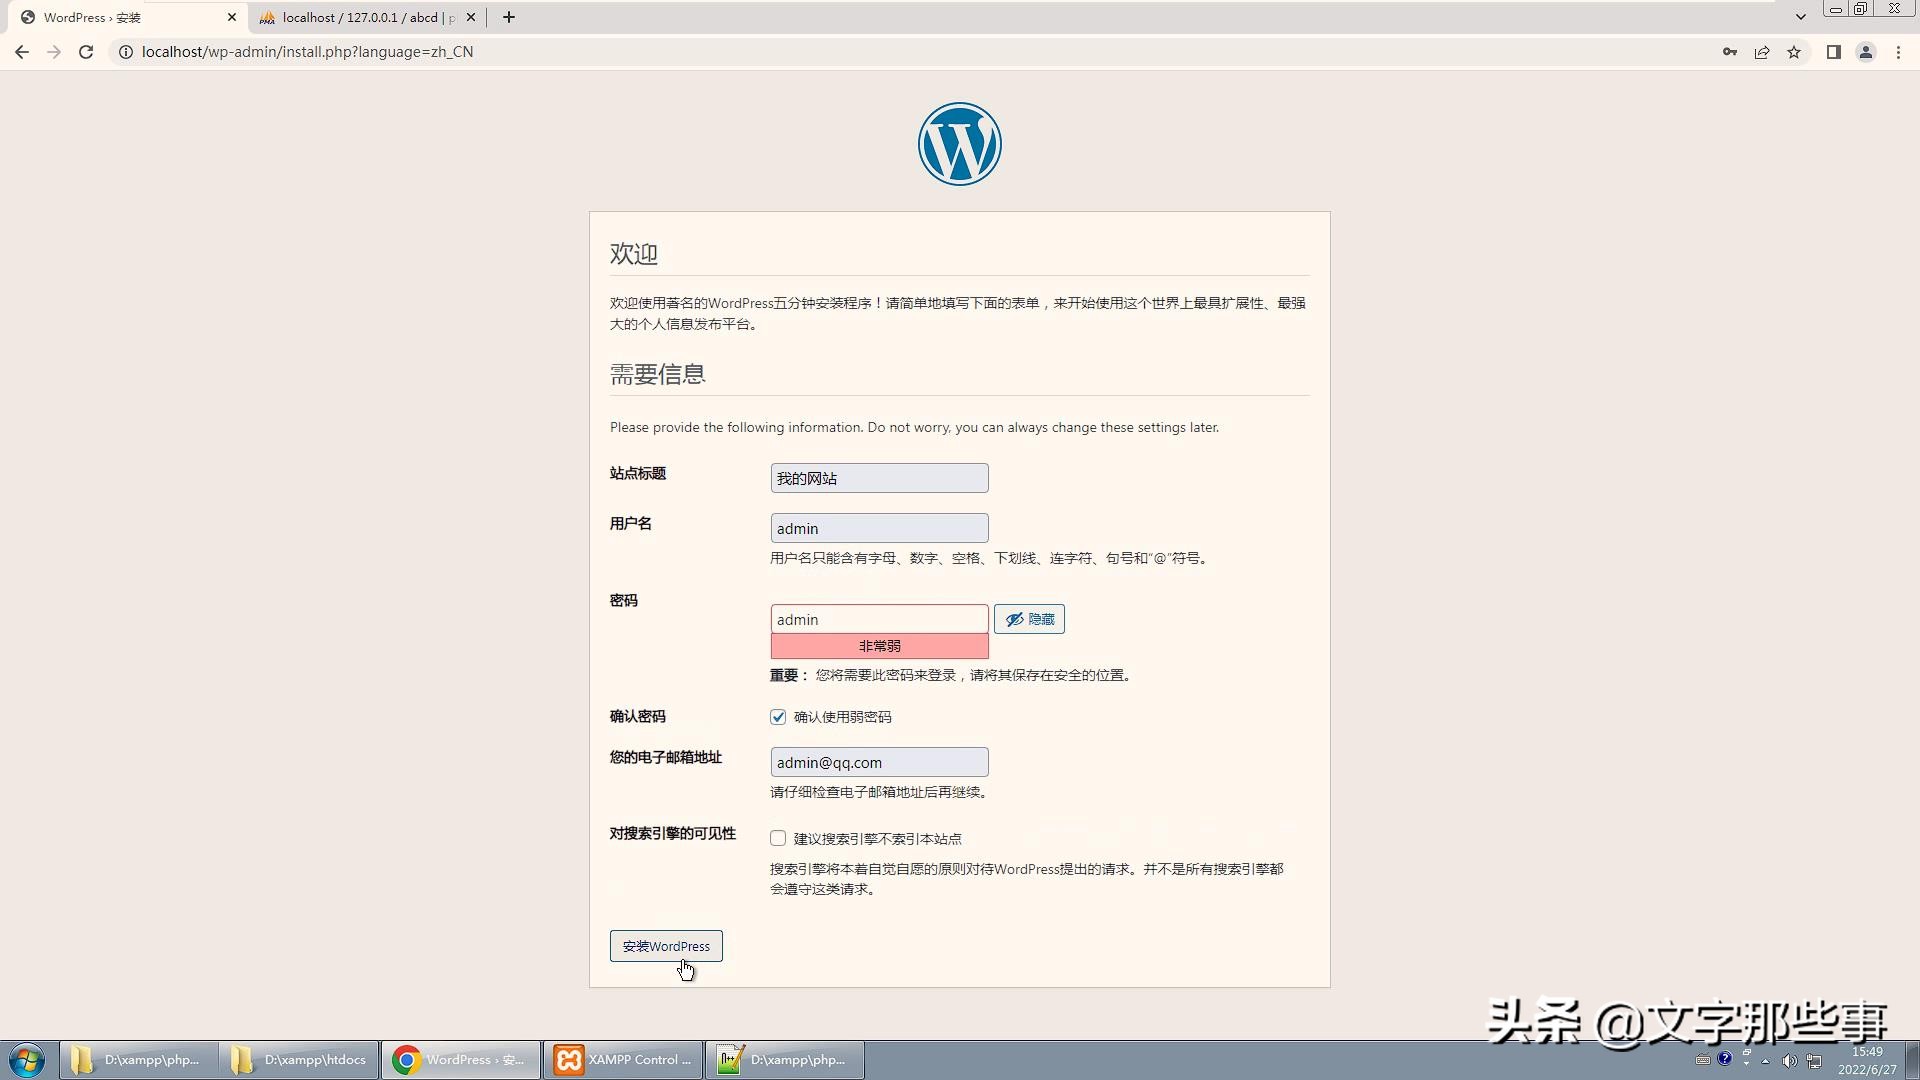Click the WordPress logo at the top

coord(959,144)
